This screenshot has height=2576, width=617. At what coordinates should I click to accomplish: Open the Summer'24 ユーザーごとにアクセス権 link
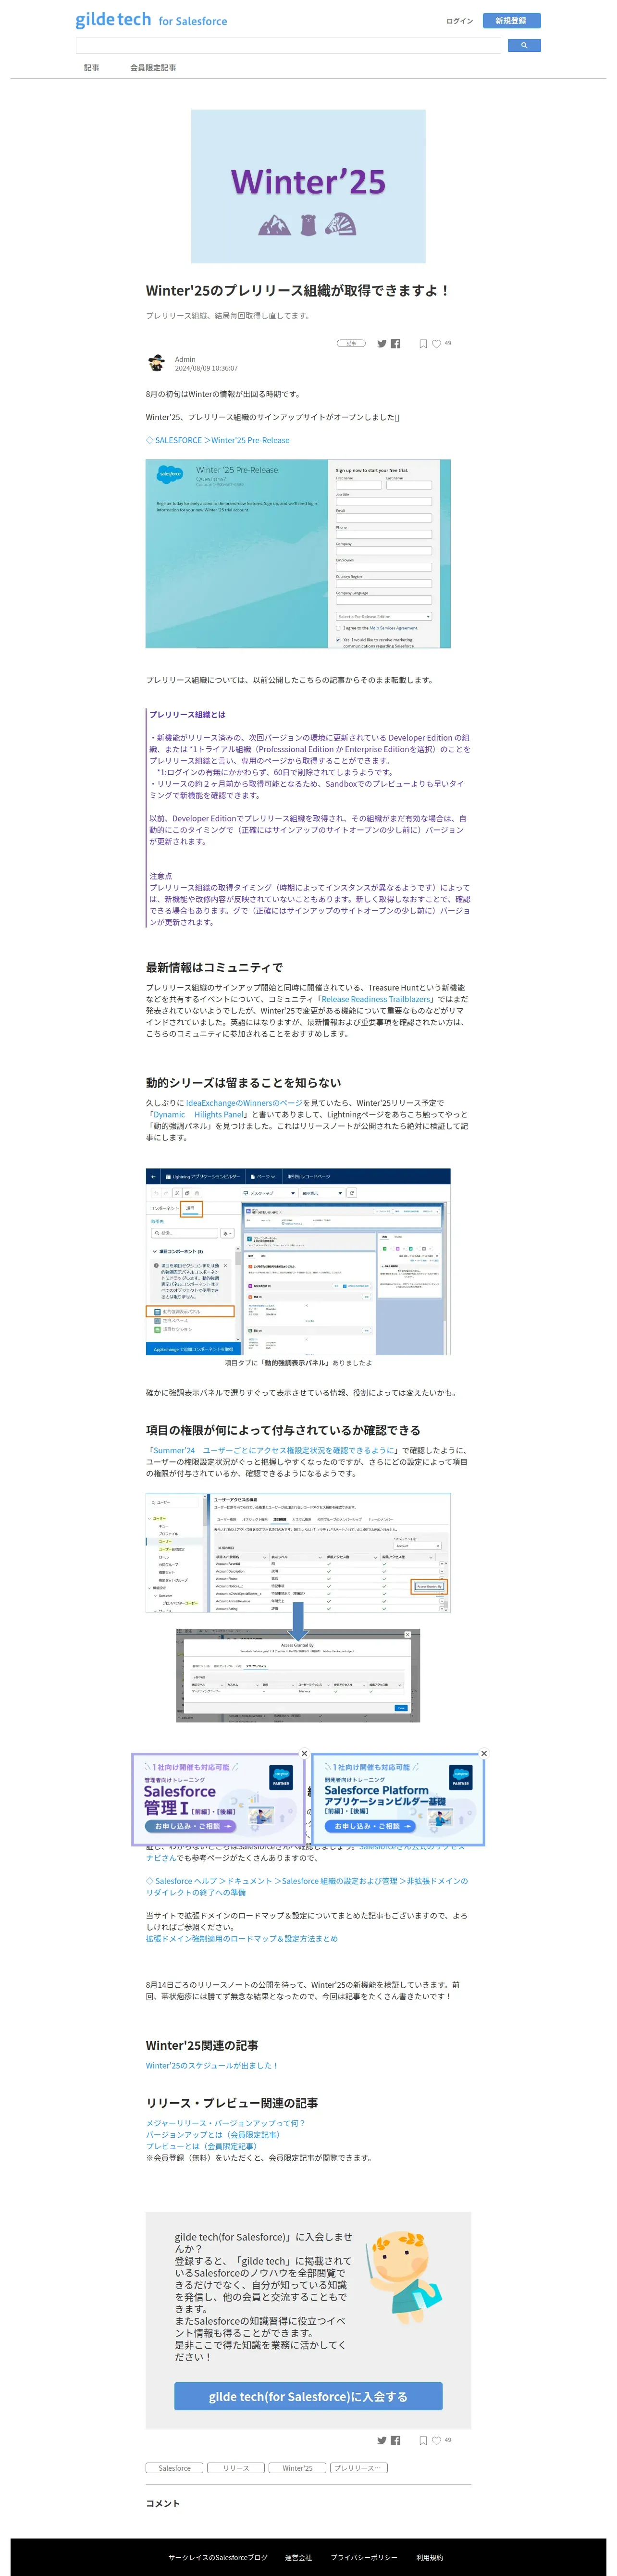coord(273,1450)
